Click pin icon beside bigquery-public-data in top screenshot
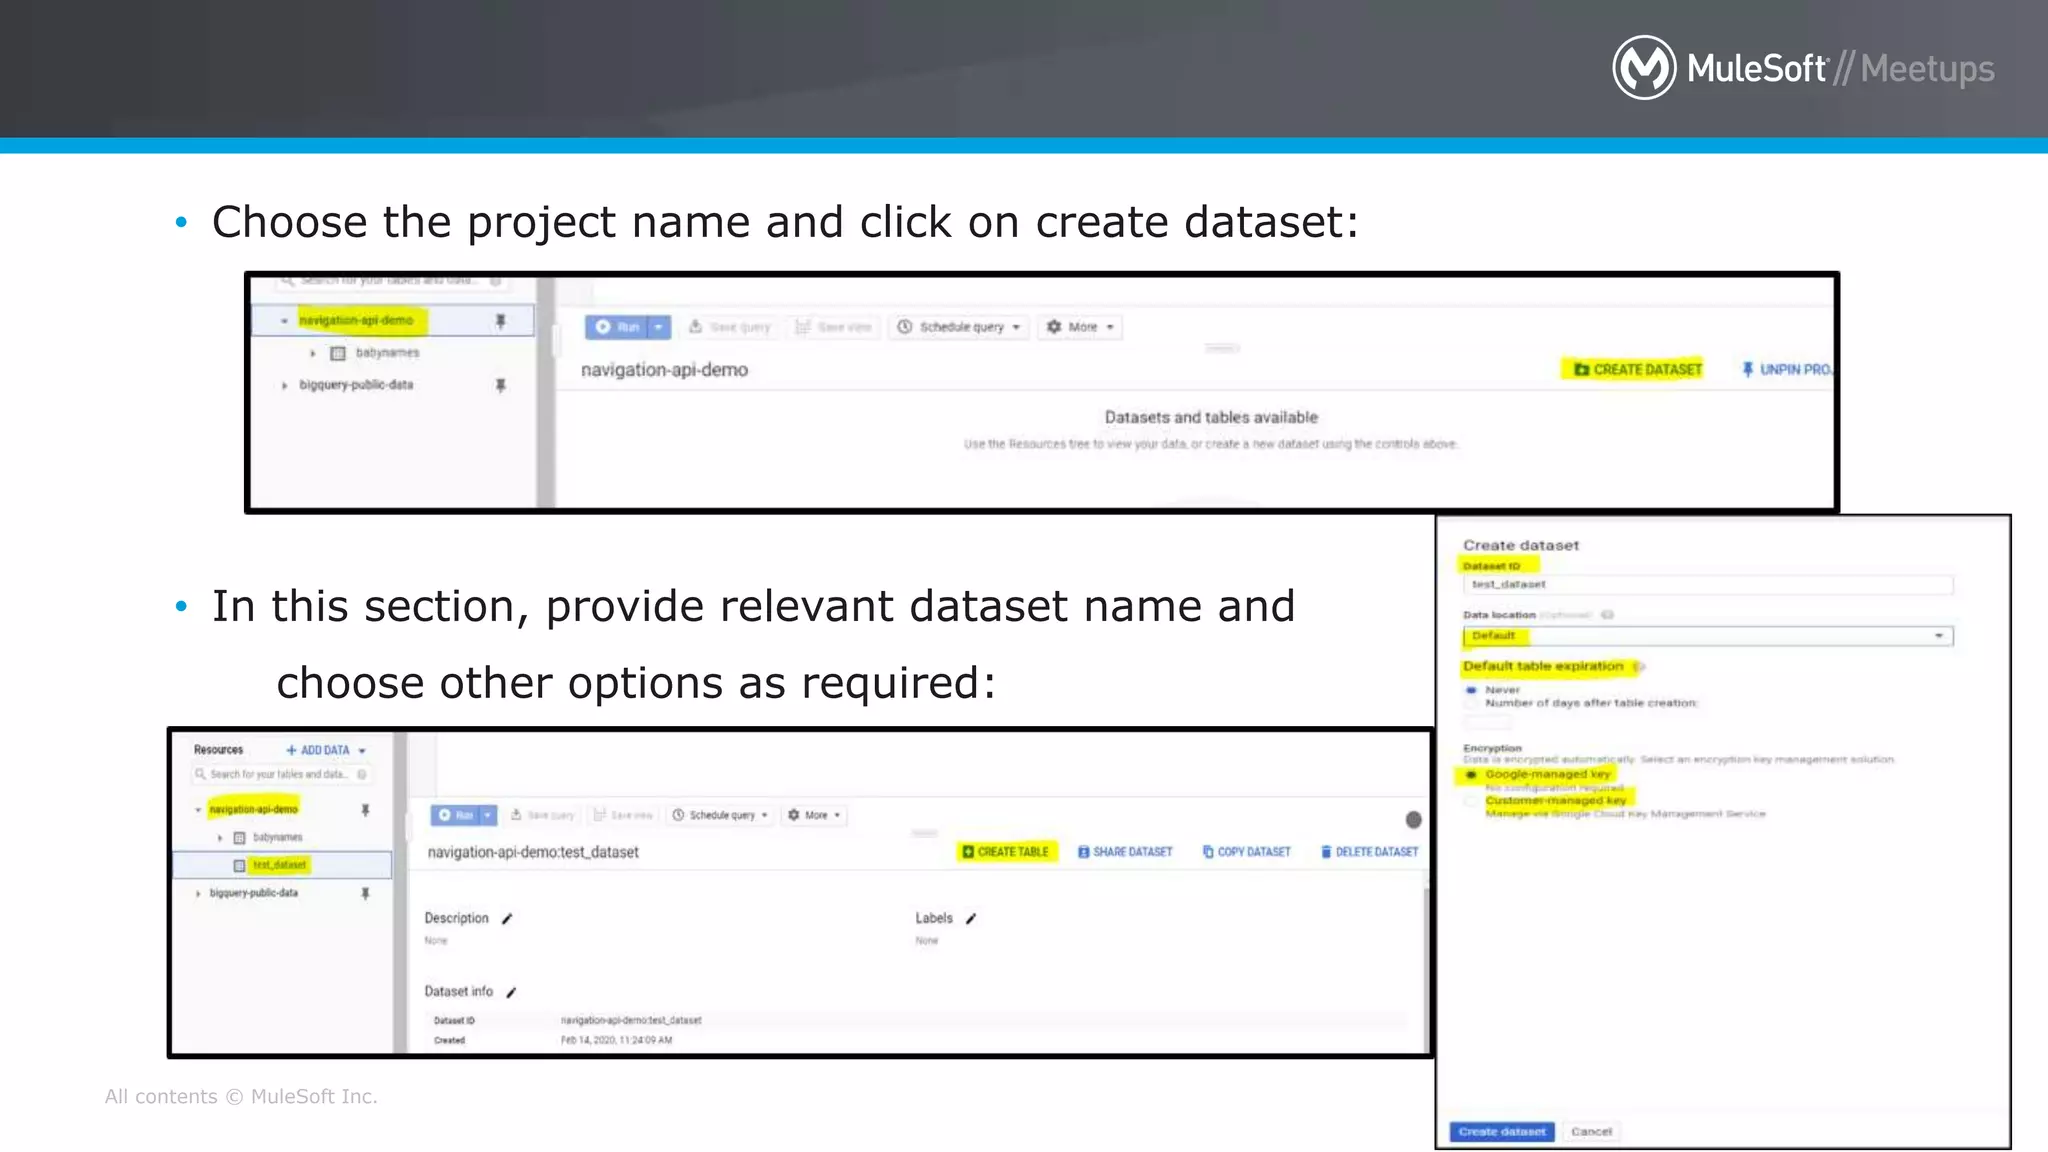Viewport: 2048px width, 1152px height. (x=501, y=385)
